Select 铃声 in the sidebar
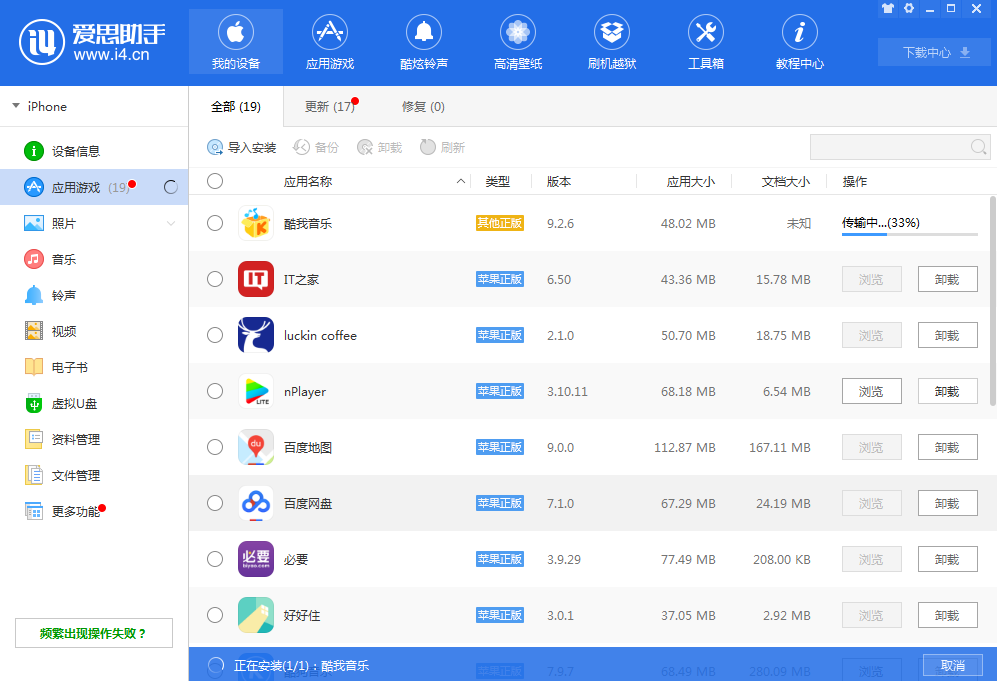Viewport: 997px width, 681px height. click(94, 295)
